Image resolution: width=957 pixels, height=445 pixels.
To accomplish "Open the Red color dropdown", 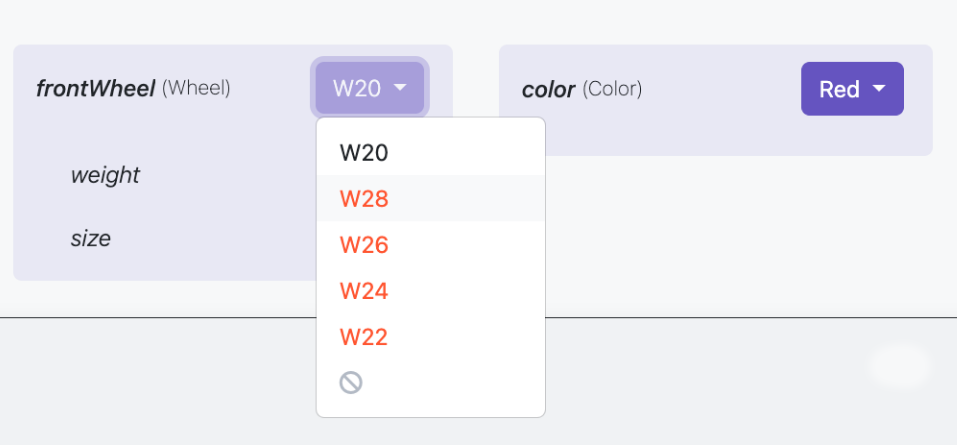I will 851,89.
